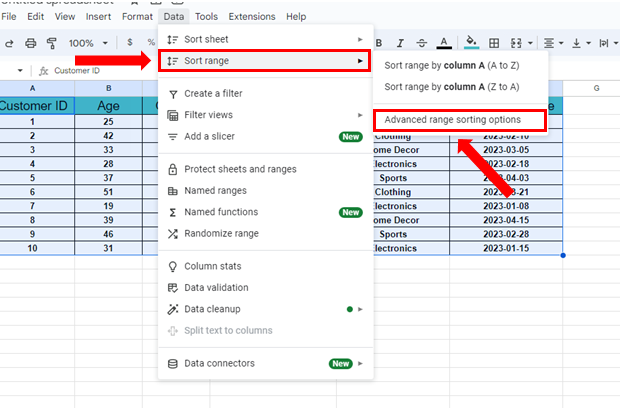Expand Sort sheet submenu arrow
621x410 pixels.
[360, 39]
